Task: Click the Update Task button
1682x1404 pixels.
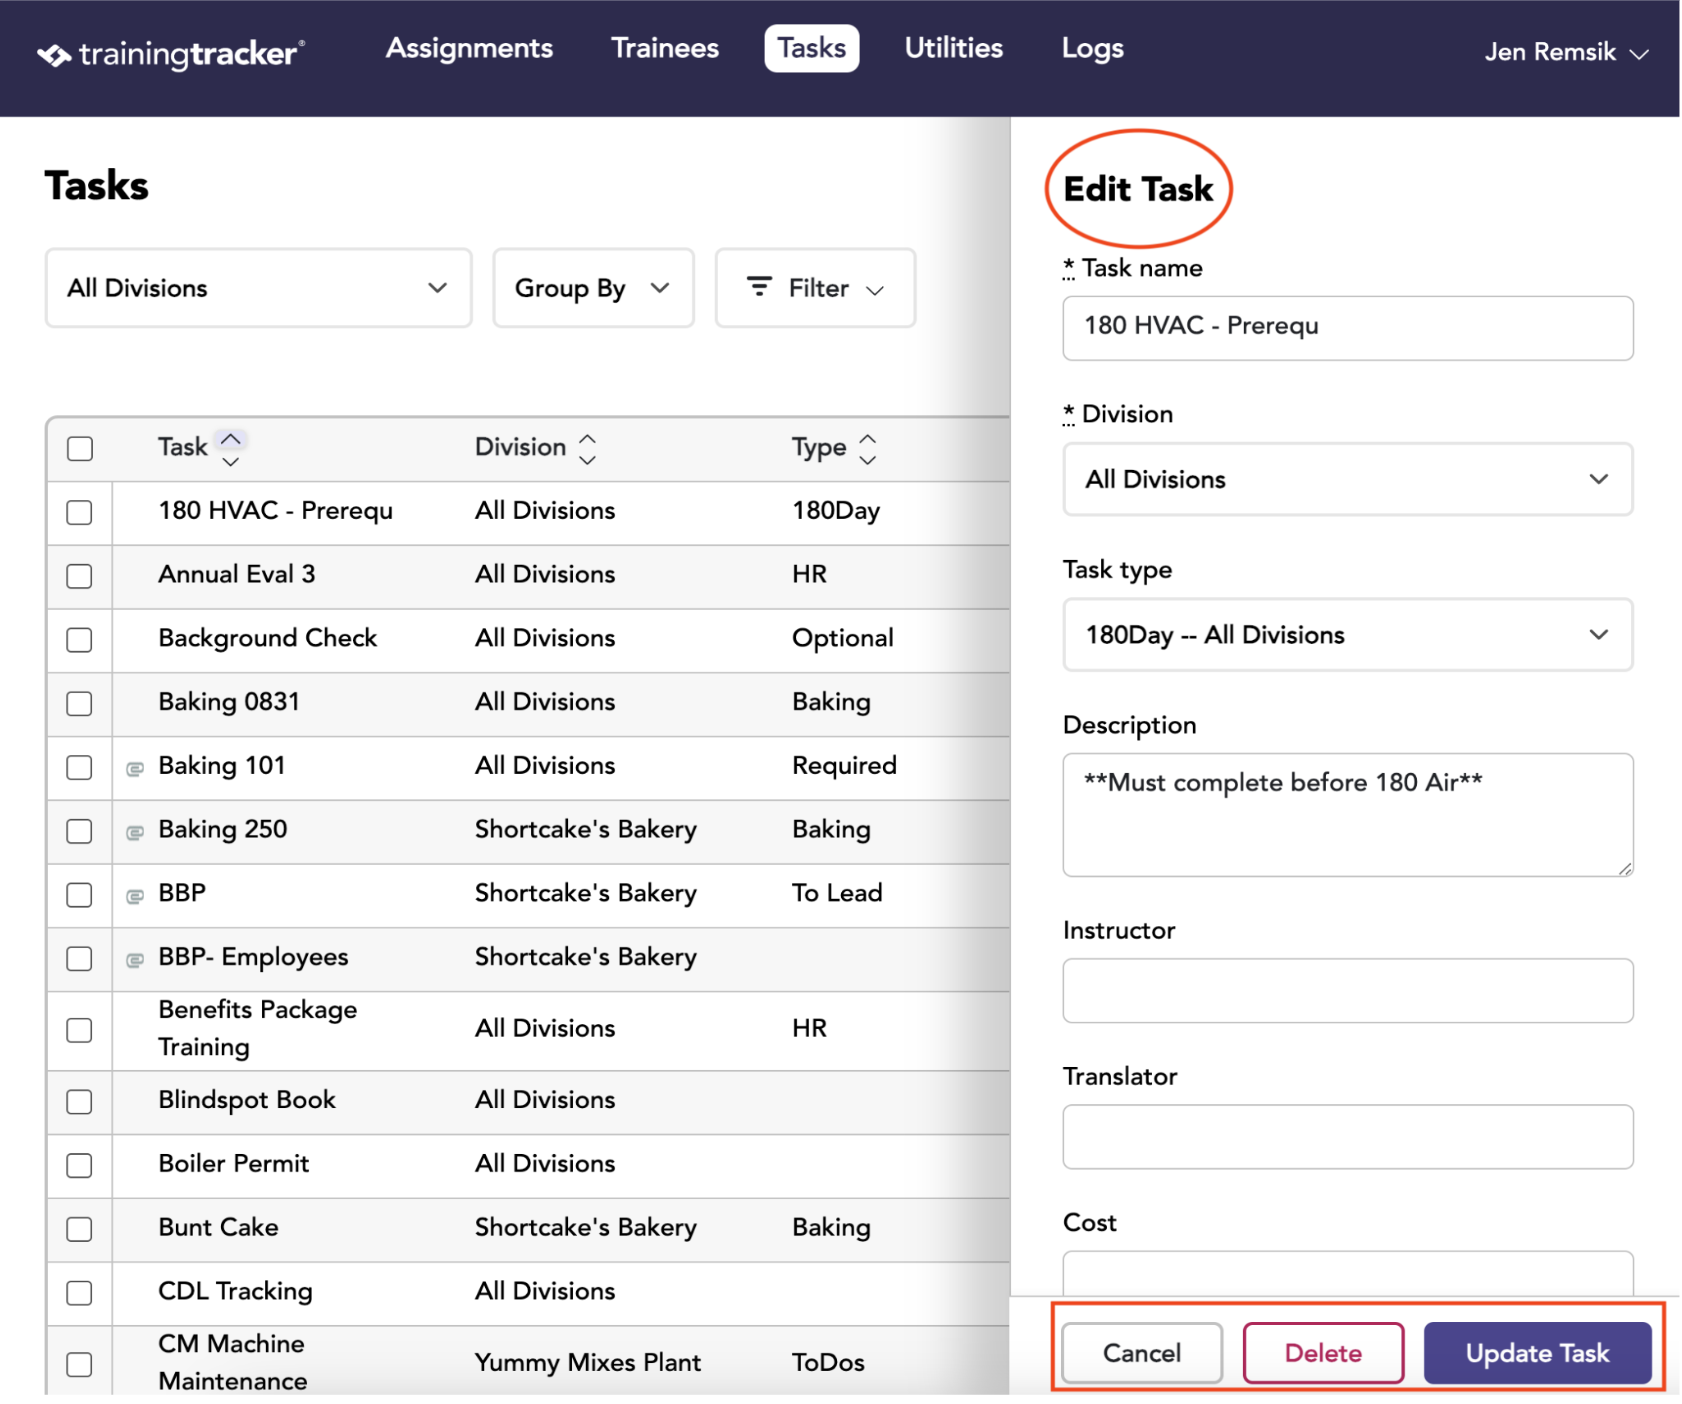Action: pyautogui.click(x=1537, y=1353)
